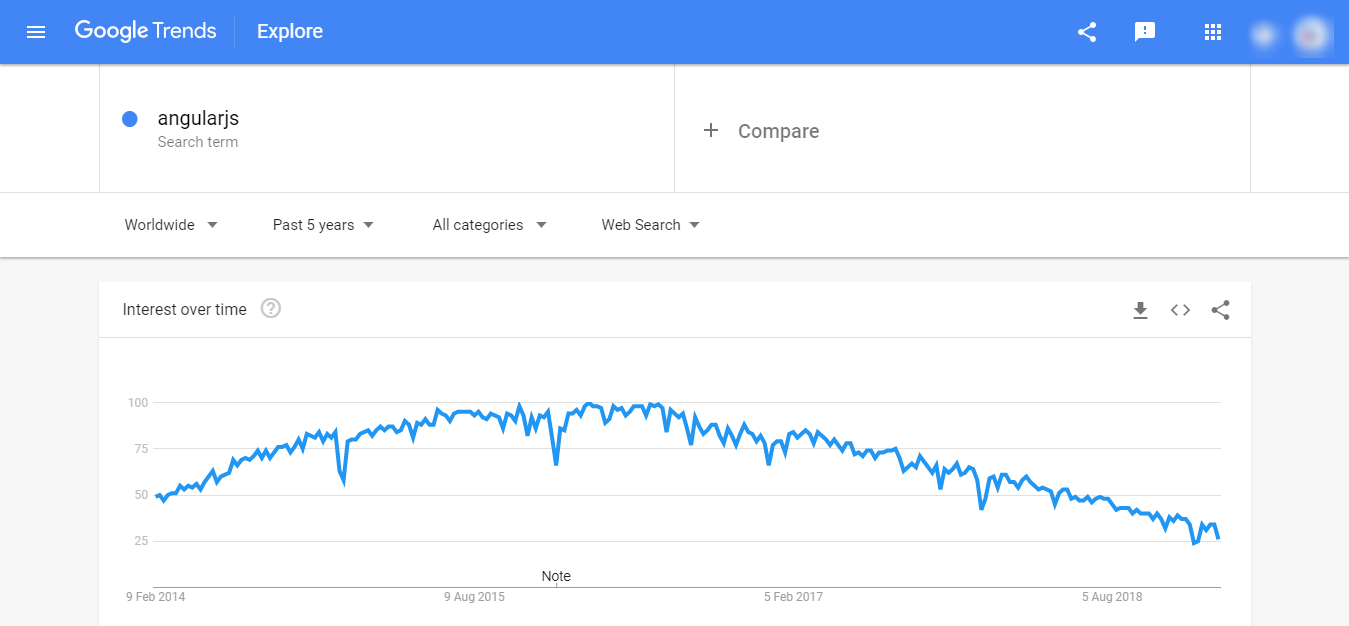Click the Note marker on timeline
The height and width of the screenshot is (626, 1349).
556,577
